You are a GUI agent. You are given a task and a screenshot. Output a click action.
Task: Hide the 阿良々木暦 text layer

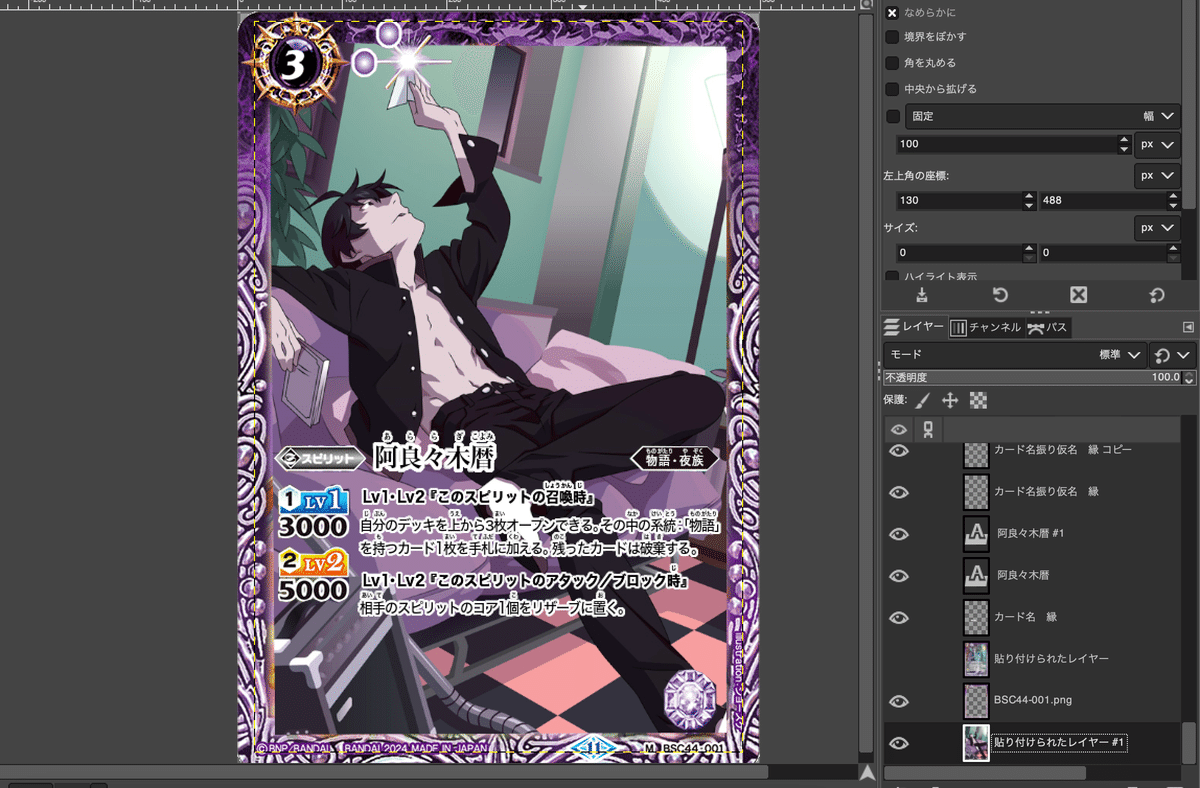[x=899, y=576]
